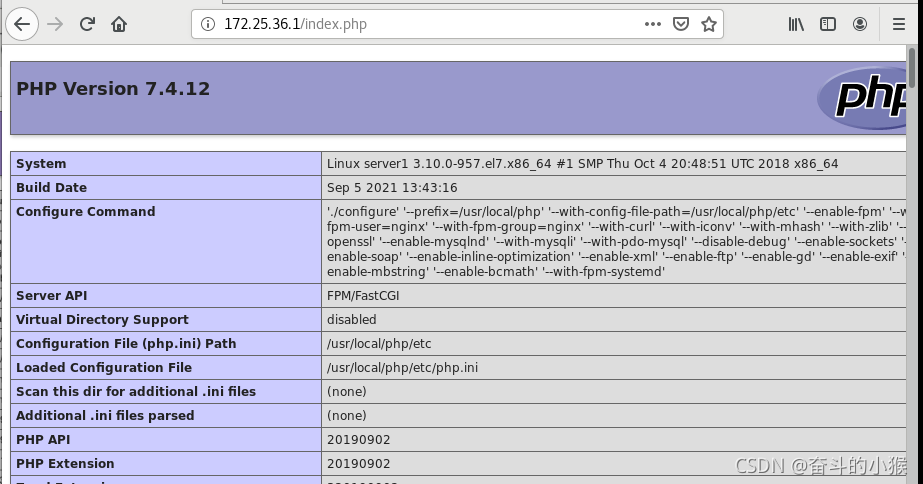
Task: Open the browser home page
Action: 119,24
